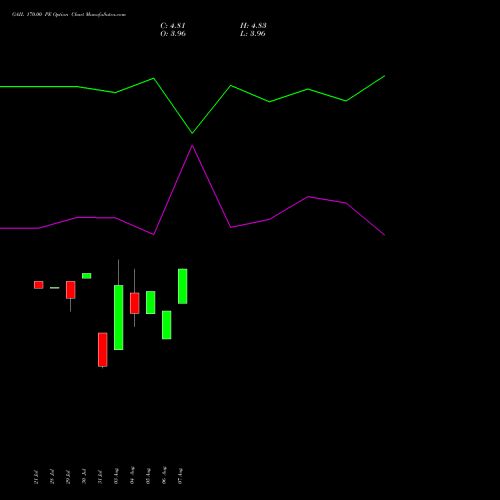This screenshot has width=500, height=500.
Task: Click the 31 Jul date label
Action: click(100, 477)
